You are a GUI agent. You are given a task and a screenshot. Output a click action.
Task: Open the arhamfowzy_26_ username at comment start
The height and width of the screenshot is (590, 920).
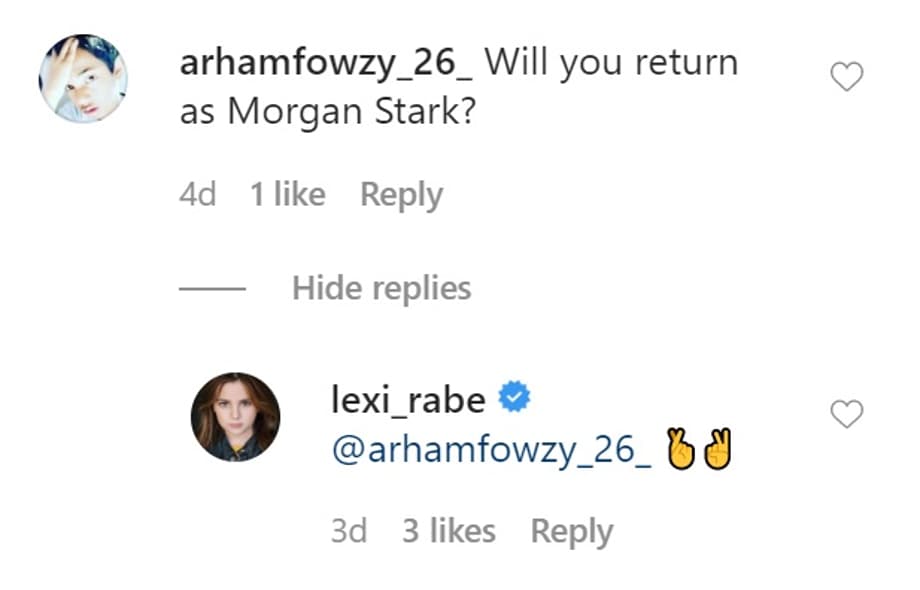(331, 64)
